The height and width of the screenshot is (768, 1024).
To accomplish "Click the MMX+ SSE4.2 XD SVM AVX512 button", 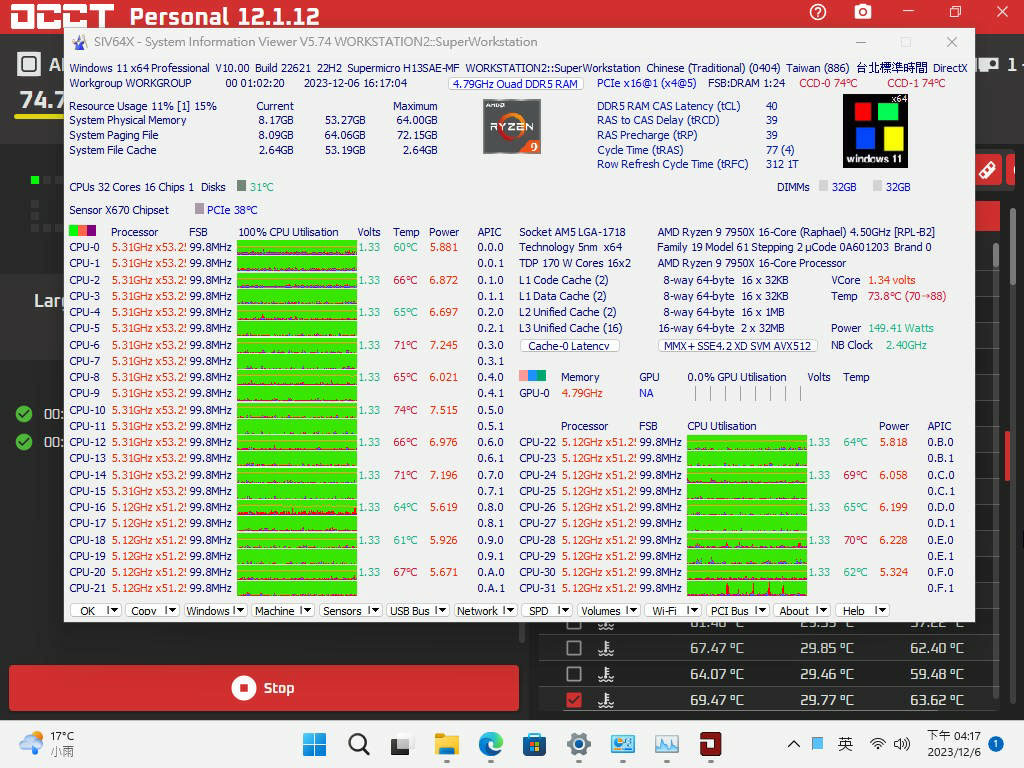I will (x=737, y=345).
